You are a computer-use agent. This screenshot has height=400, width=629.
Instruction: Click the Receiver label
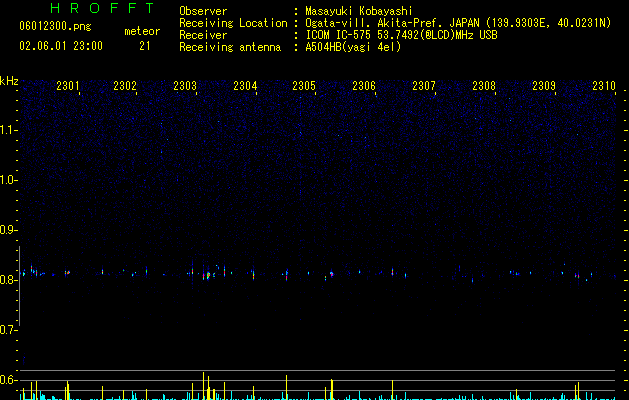(x=203, y=35)
